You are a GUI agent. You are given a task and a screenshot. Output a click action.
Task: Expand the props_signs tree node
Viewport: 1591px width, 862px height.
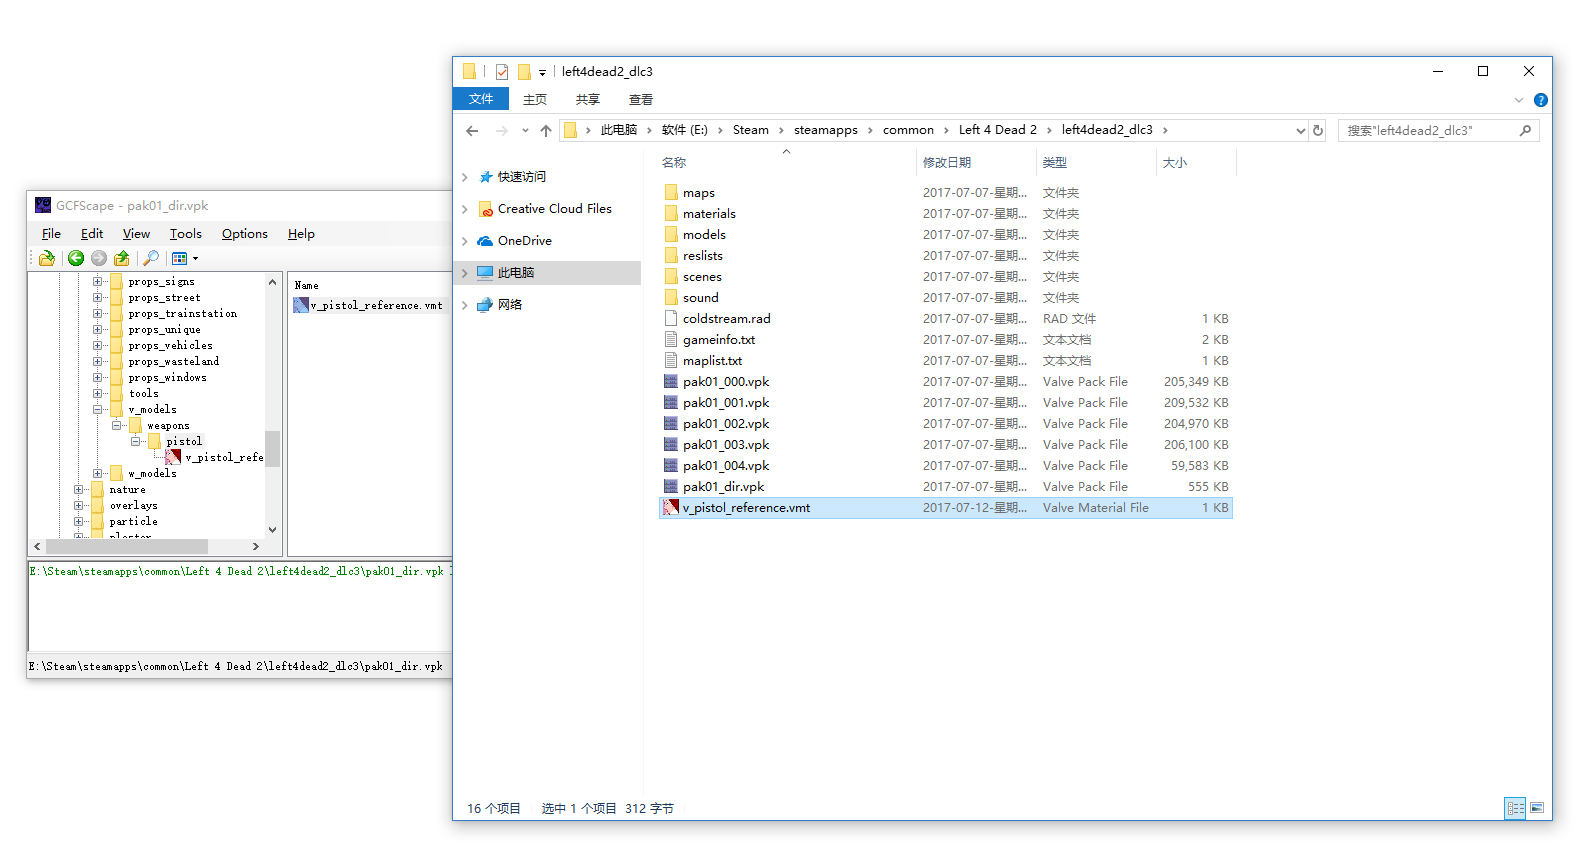click(98, 282)
